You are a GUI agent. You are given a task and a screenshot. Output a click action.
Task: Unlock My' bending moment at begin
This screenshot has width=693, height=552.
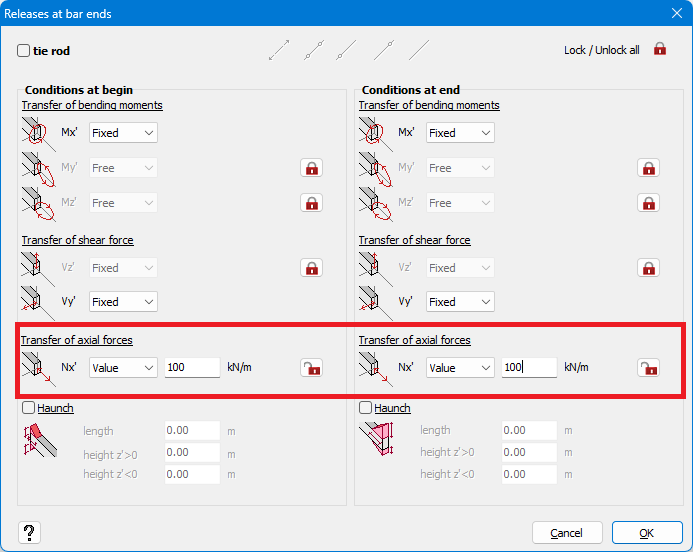coord(311,168)
